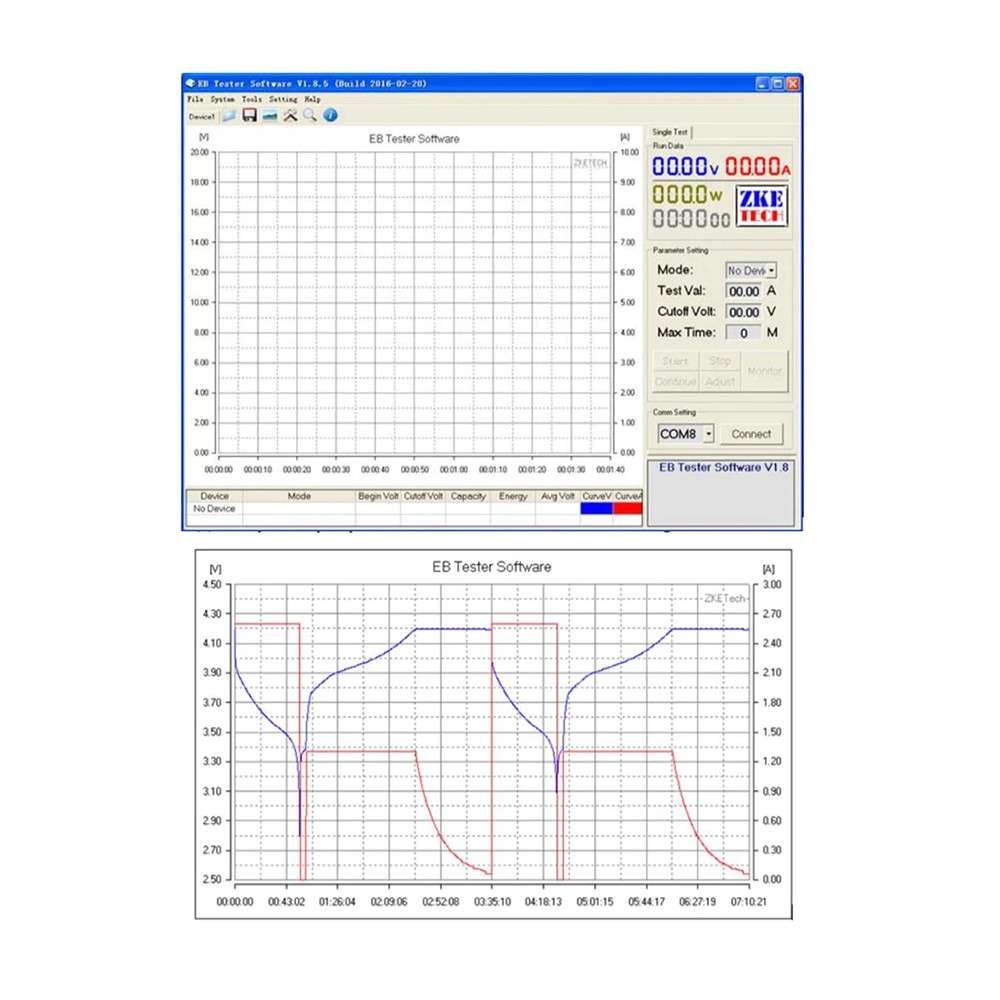This screenshot has height=1000, width=1000.
Task: Save test data with the disk icon
Action: (250, 115)
